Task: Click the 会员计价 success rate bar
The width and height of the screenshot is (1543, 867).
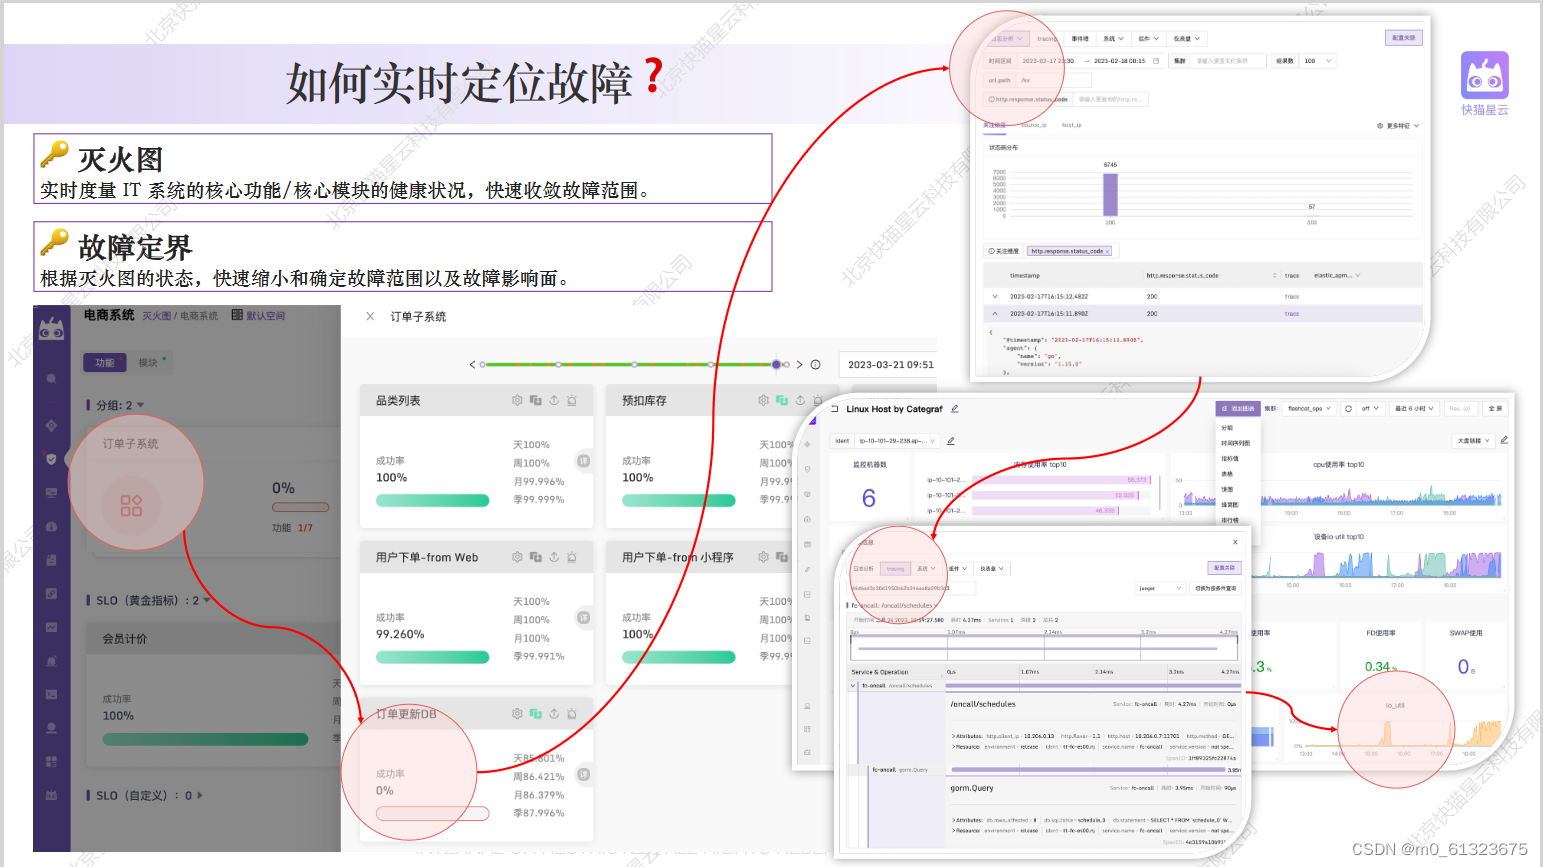Action: 205,739
